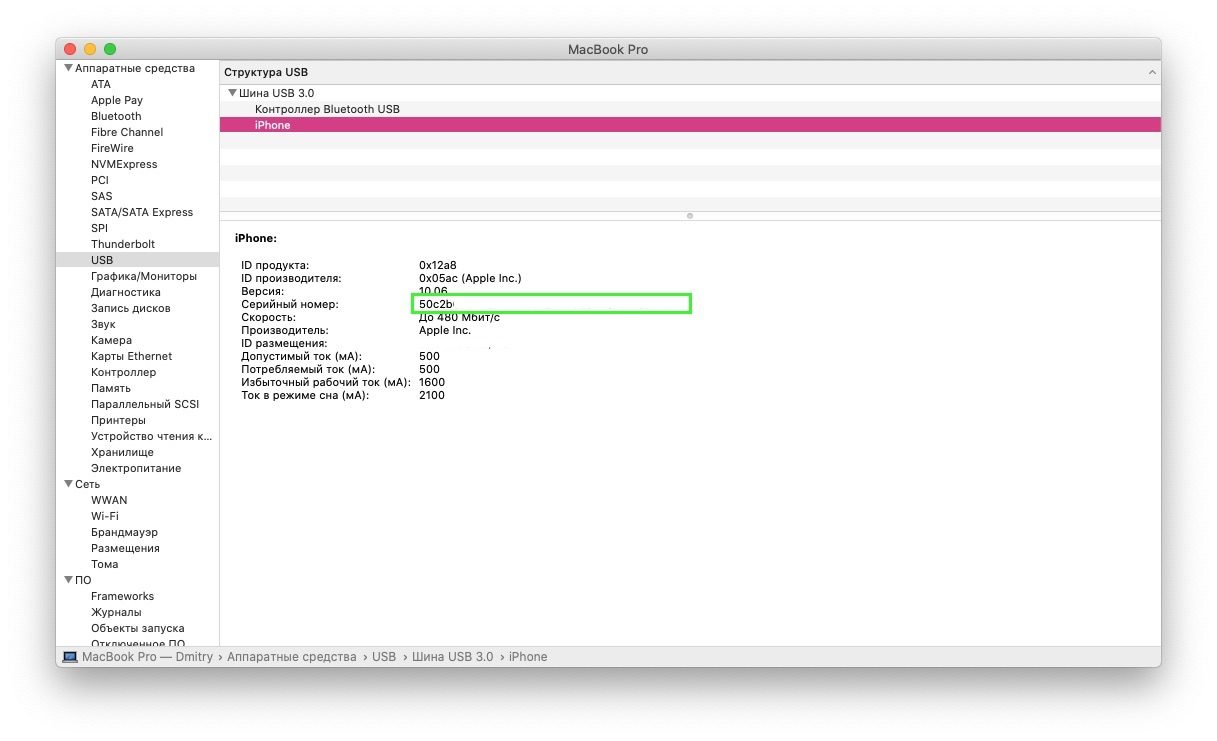Select SATA/SATA Express item
Screen dimensions: 1217x741
pos(142,212)
